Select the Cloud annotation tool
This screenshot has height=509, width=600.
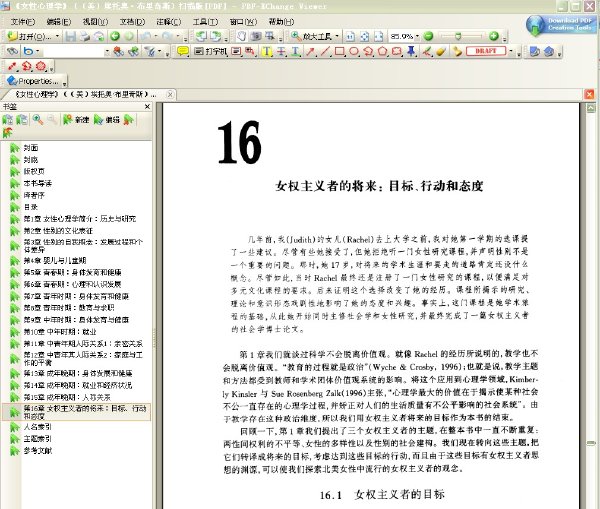tap(397, 51)
